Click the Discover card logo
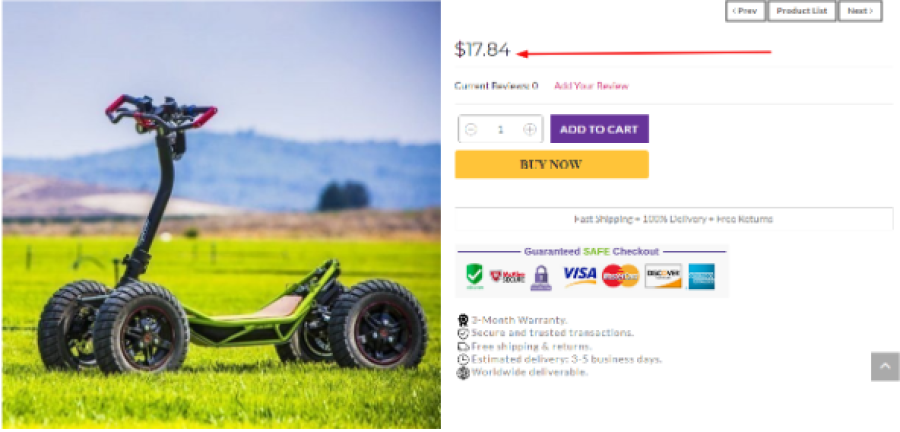900x432 pixels. click(663, 276)
